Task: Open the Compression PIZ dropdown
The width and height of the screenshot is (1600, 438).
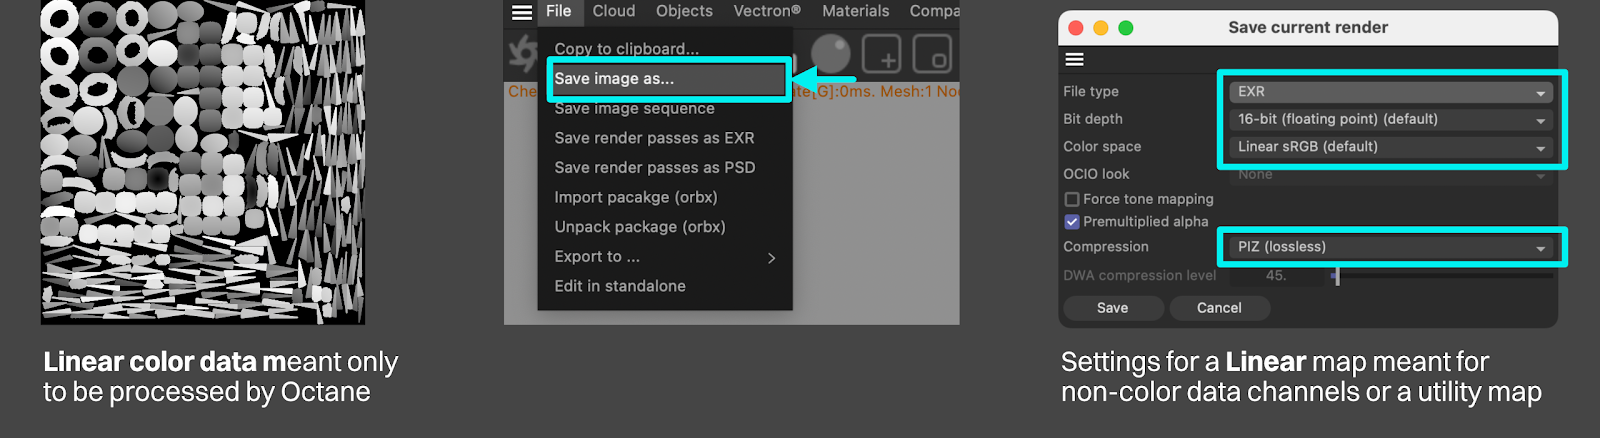Action: (1390, 247)
